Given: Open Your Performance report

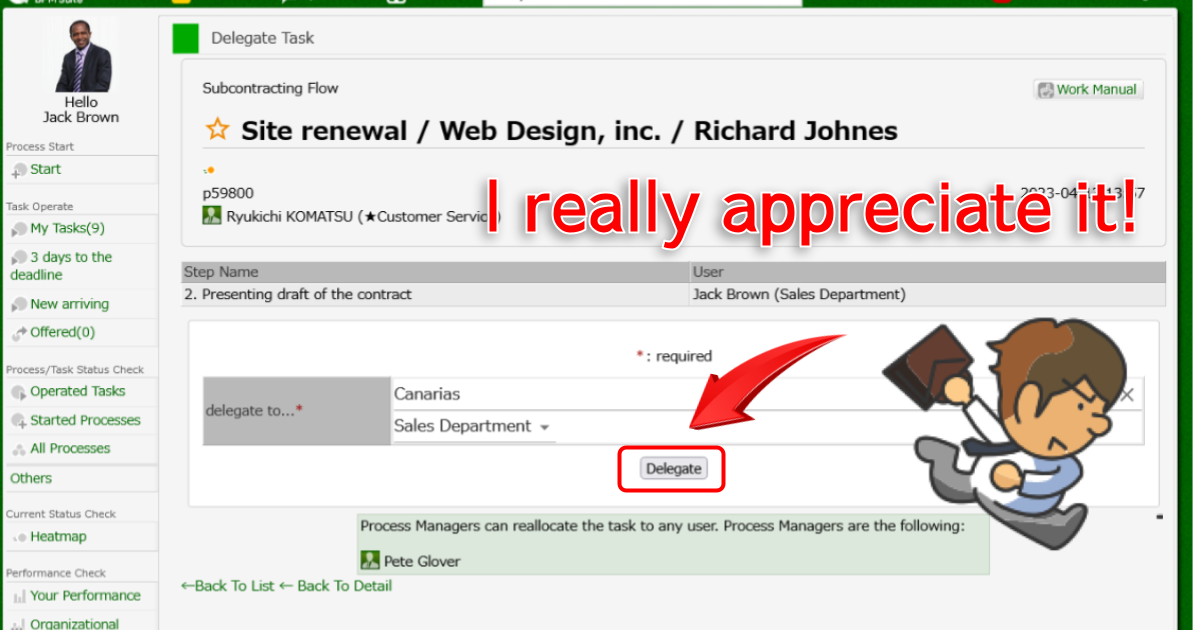Looking at the screenshot, I should [x=85, y=595].
